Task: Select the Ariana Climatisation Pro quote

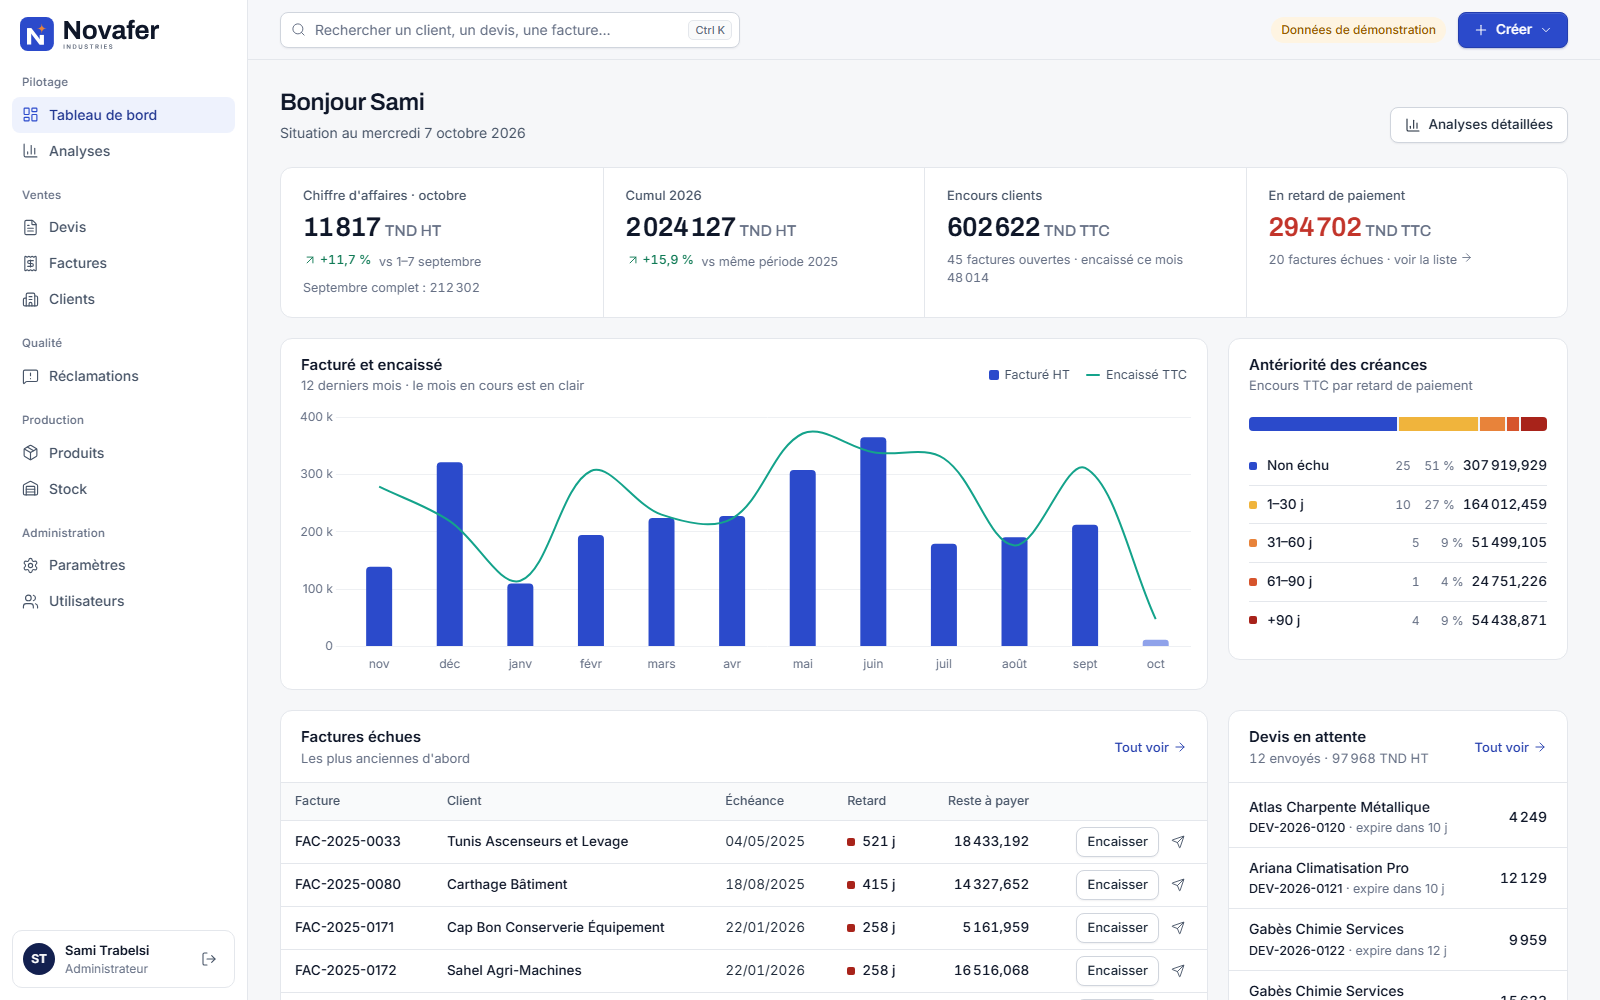Action: (x=1398, y=878)
